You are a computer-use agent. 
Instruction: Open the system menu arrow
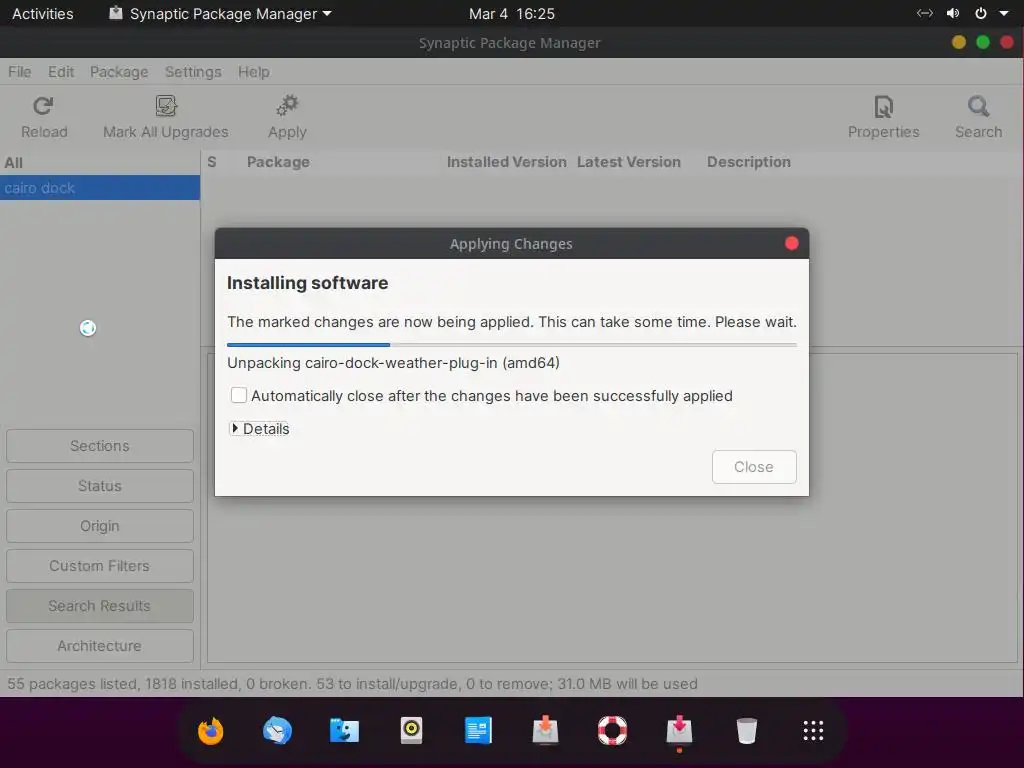(1004, 13)
